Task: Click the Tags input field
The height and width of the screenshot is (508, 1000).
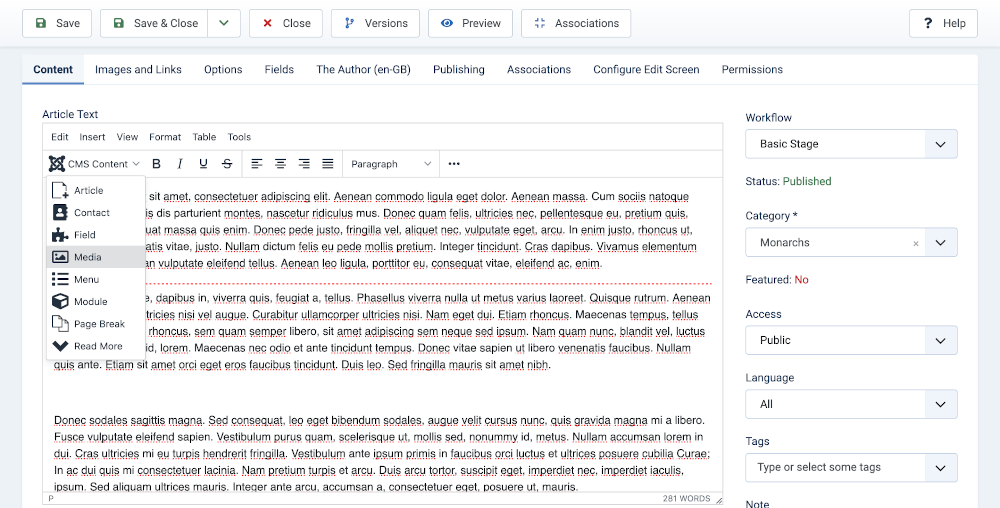Action: (835, 467)
